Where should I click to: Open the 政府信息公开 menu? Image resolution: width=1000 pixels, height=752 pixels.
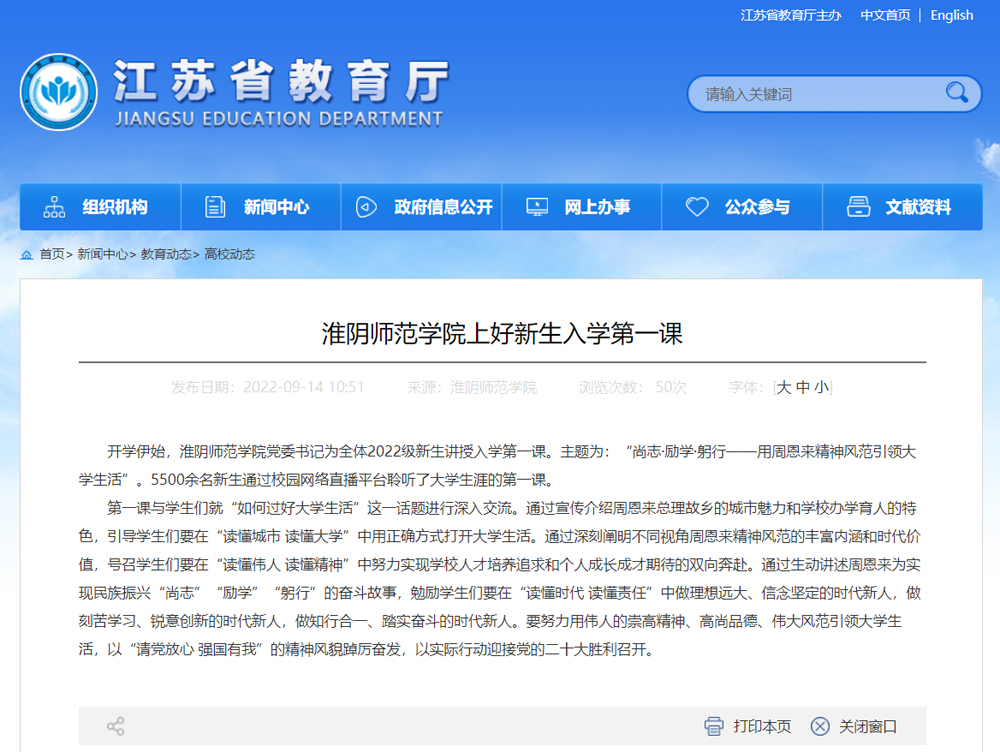422,207
